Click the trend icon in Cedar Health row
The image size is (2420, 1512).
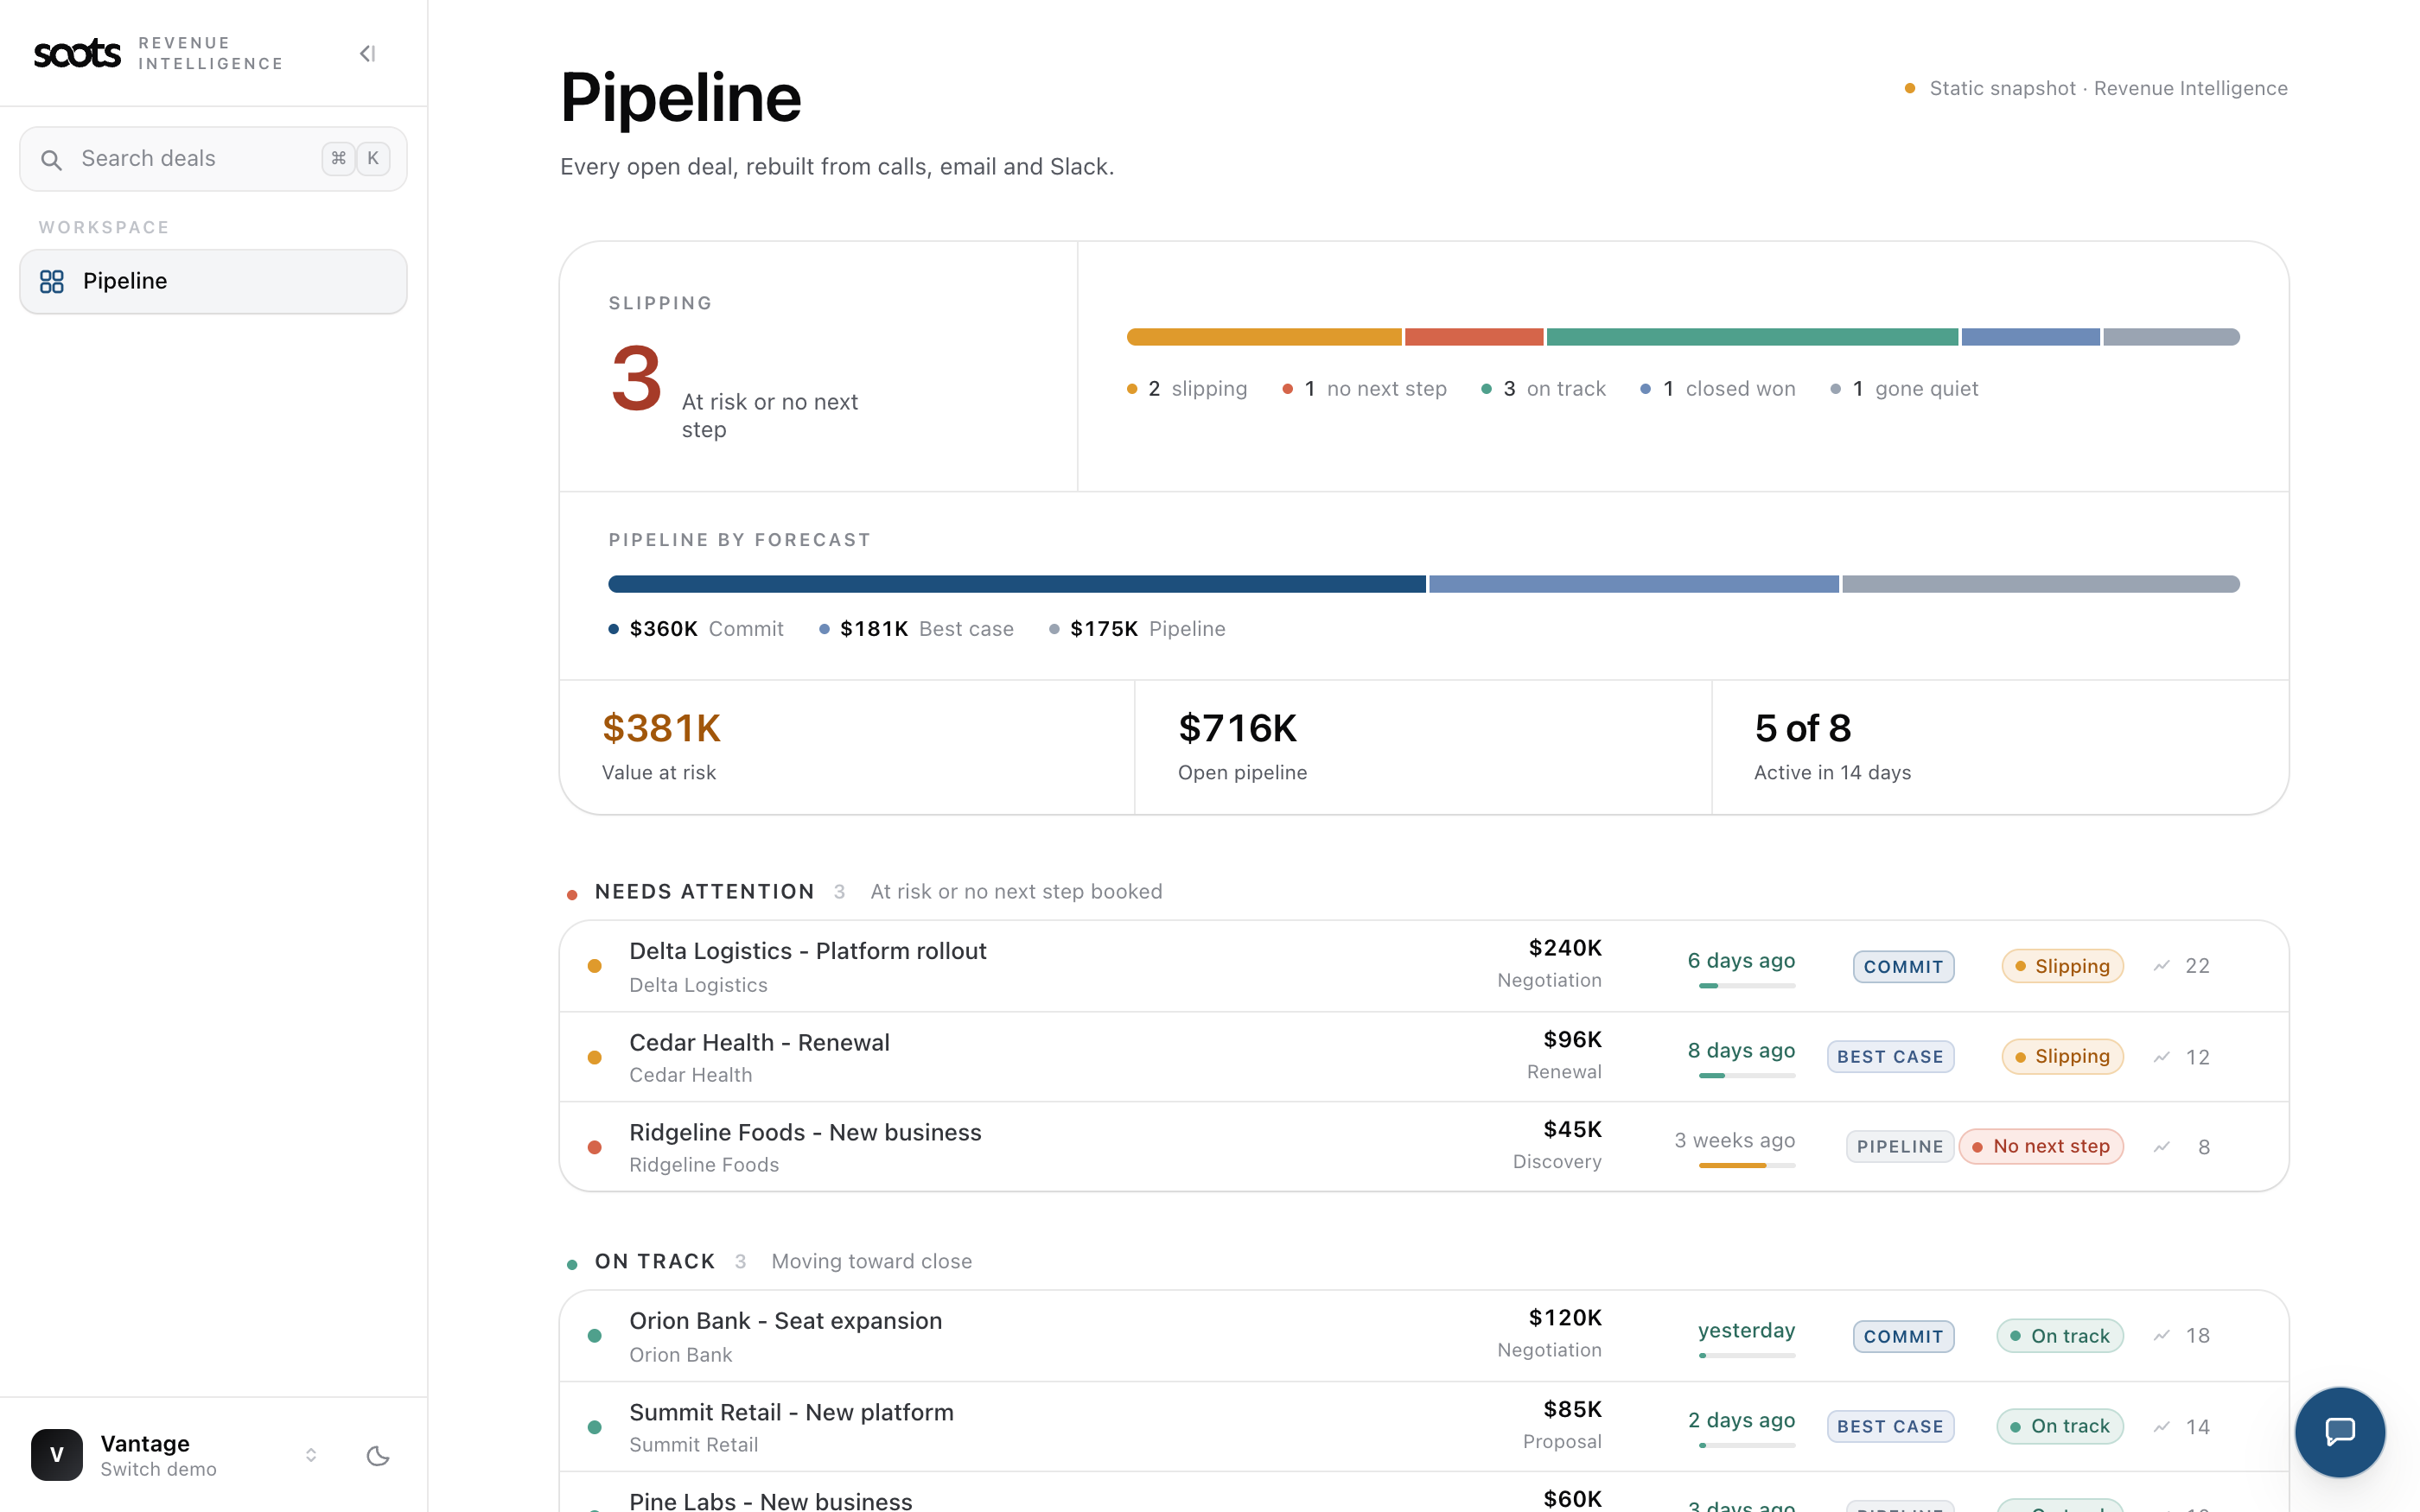coord(2161,1057)
